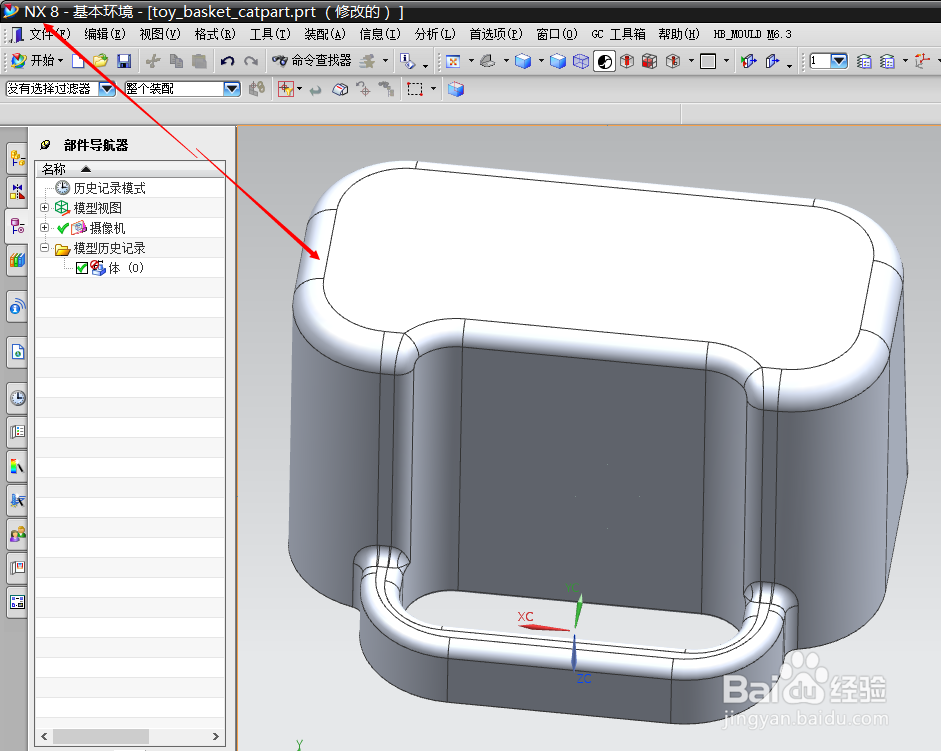Click the blue cube icon in selection bar
This screenshot has width=941, height=751.
click(455, 89)
